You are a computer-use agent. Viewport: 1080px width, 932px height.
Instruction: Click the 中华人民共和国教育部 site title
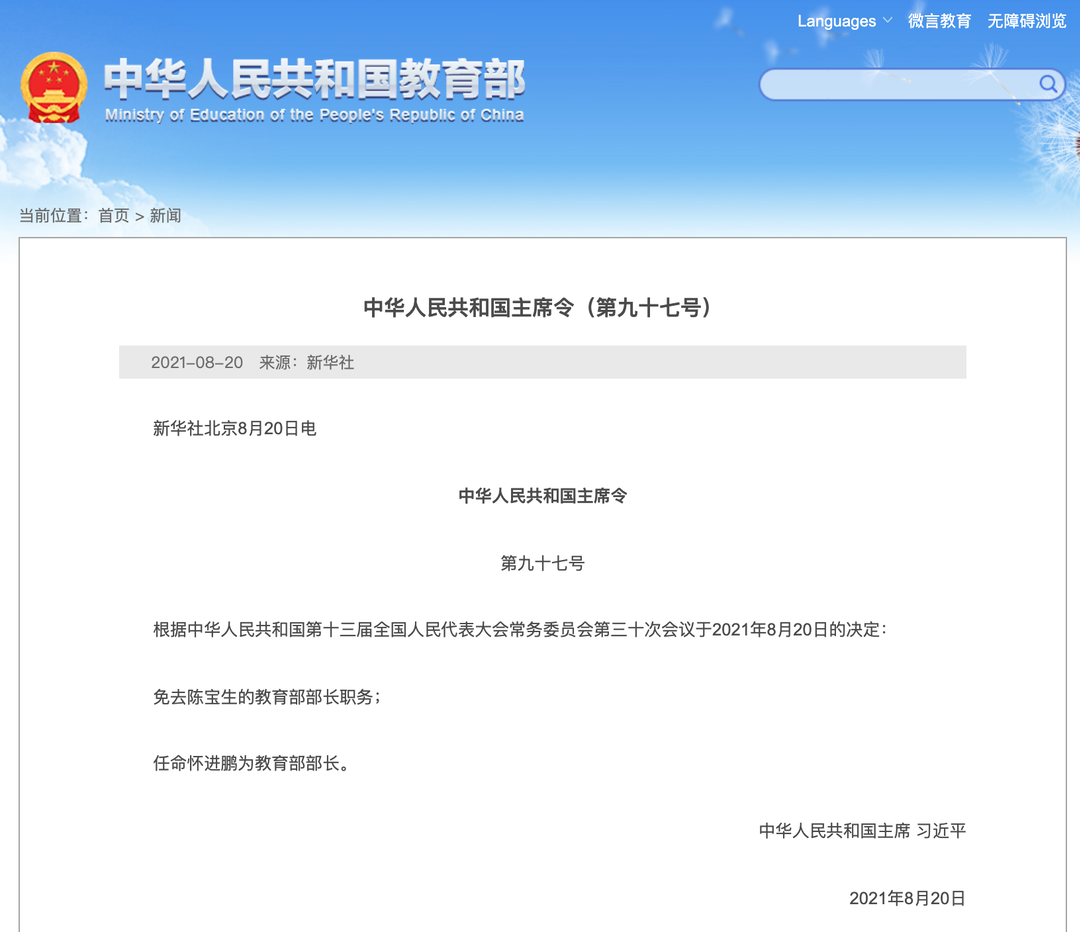(314, 79)
